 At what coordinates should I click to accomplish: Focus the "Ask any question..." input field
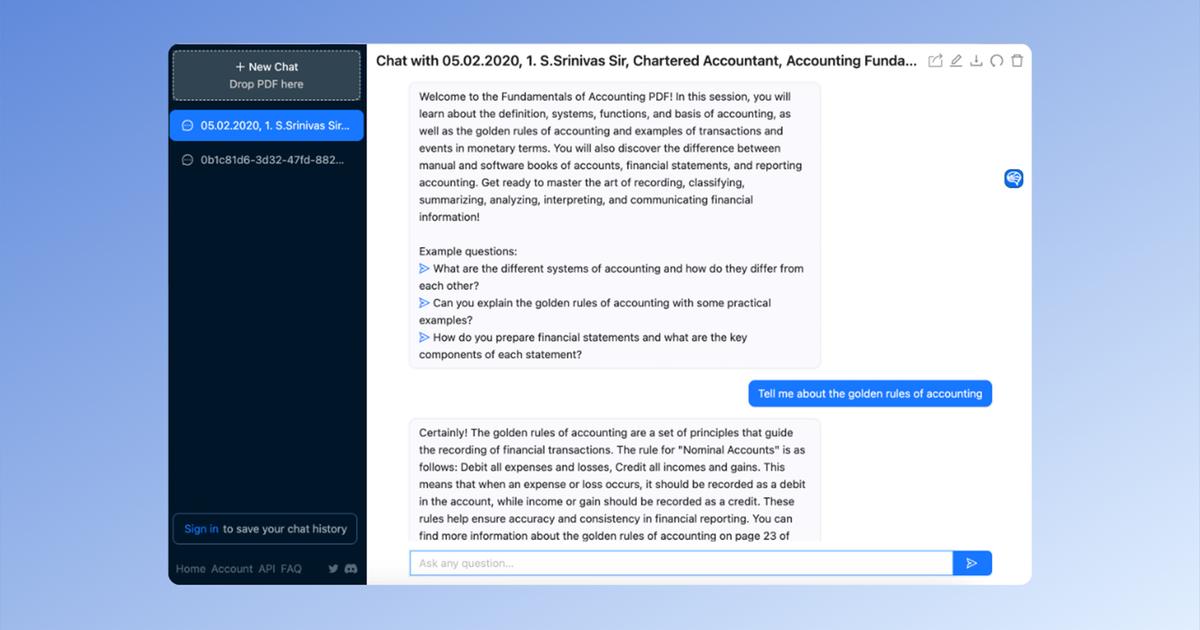(x=681, y=563)
